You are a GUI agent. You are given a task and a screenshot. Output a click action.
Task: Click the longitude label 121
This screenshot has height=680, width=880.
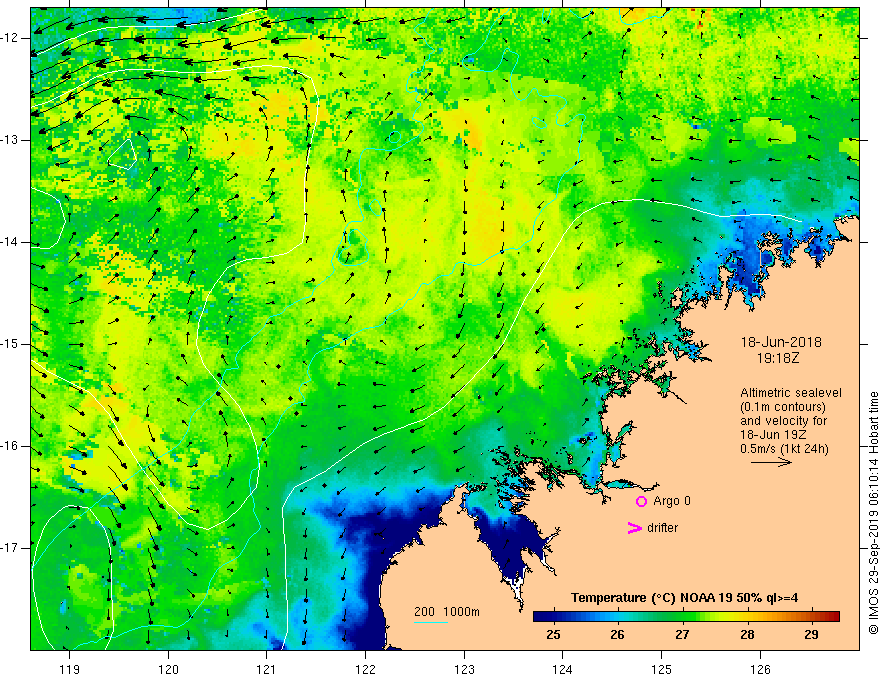[x=267, y=669]
